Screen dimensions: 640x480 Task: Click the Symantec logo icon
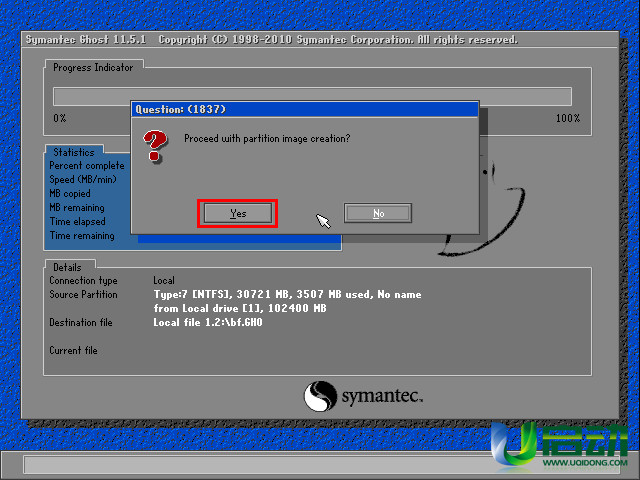click(320, 396)
